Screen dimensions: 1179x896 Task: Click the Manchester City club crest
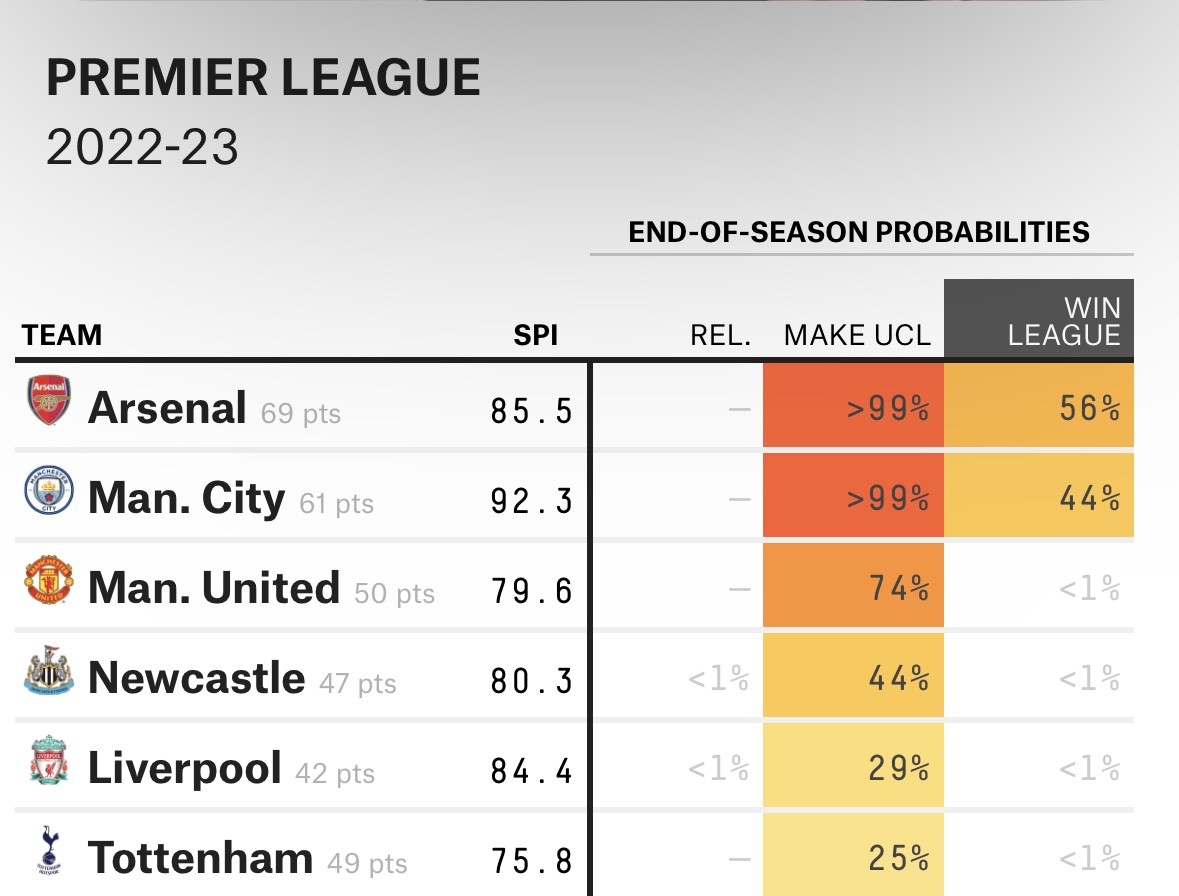coord(49,492)
